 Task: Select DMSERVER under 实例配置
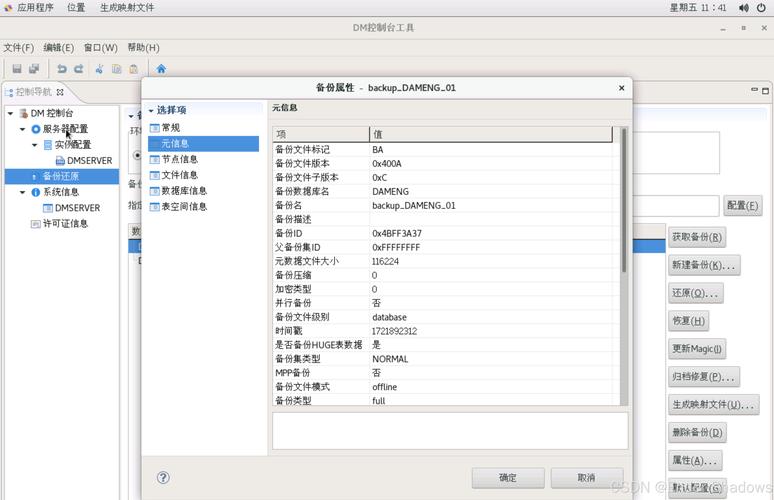[x=84, y=161]
